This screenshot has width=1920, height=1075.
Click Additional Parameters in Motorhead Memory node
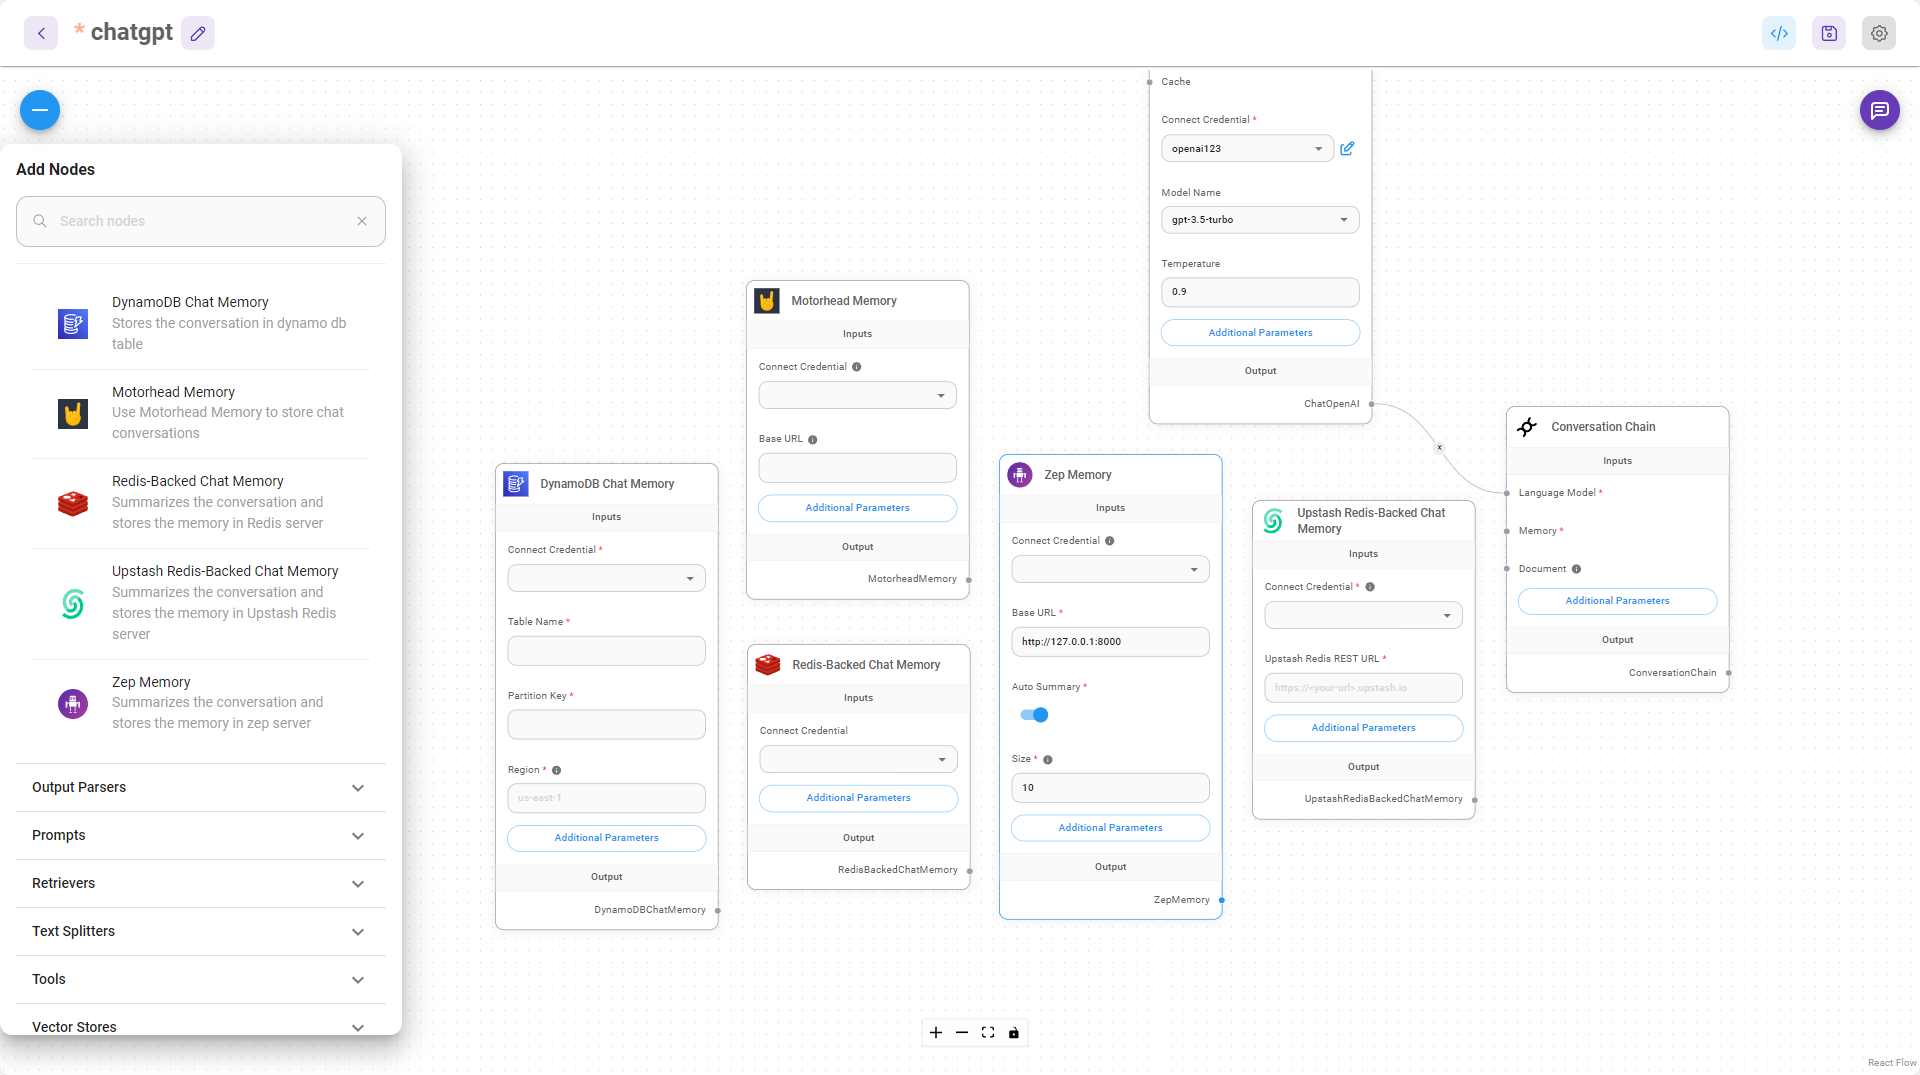[x=857, y=508]
